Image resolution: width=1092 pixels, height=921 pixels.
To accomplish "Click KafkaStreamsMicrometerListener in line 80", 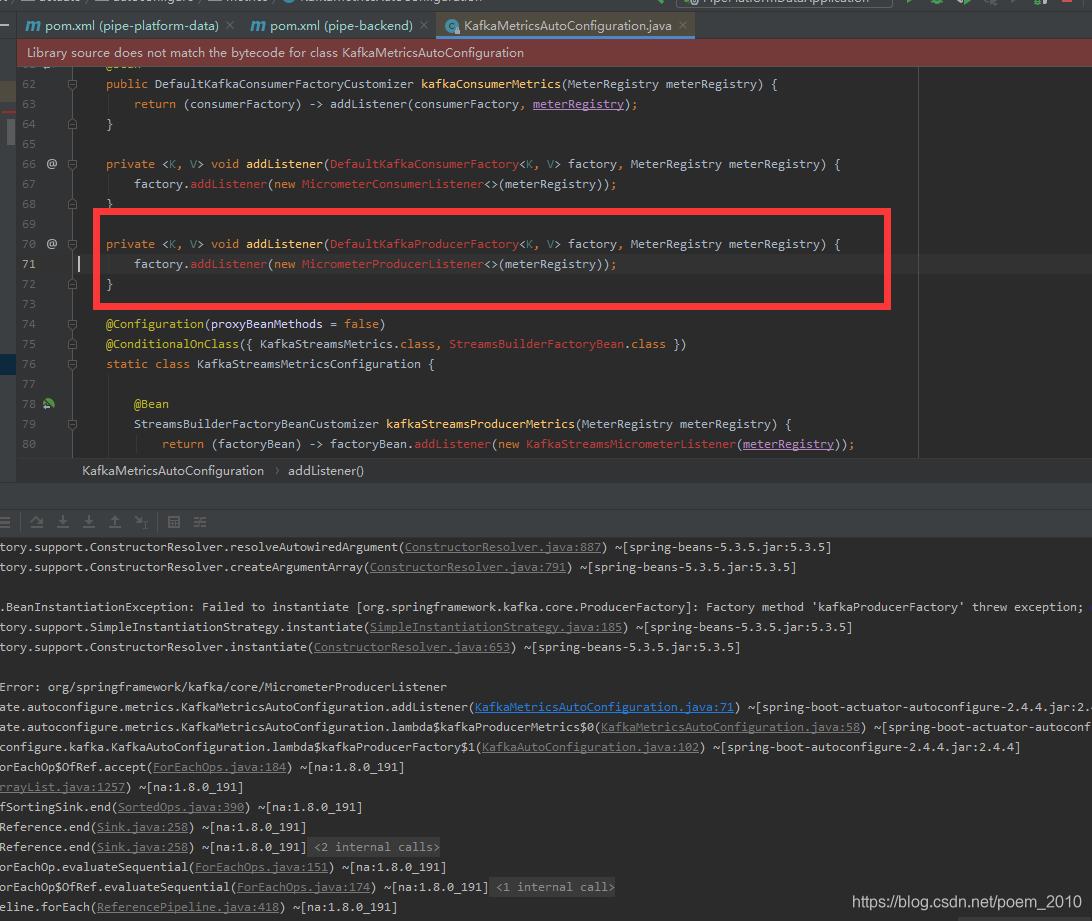I will pyautogui.click(x=630, y=444).
